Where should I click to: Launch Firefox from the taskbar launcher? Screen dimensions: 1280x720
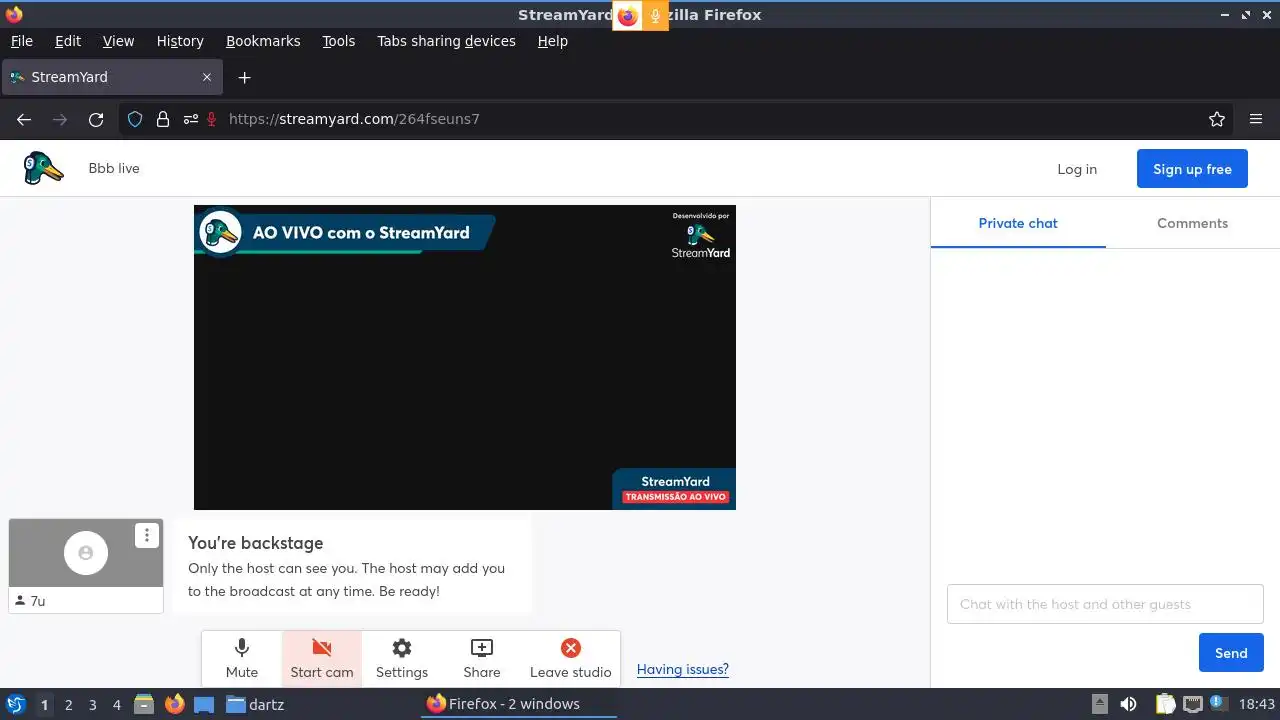pos(174,704)
